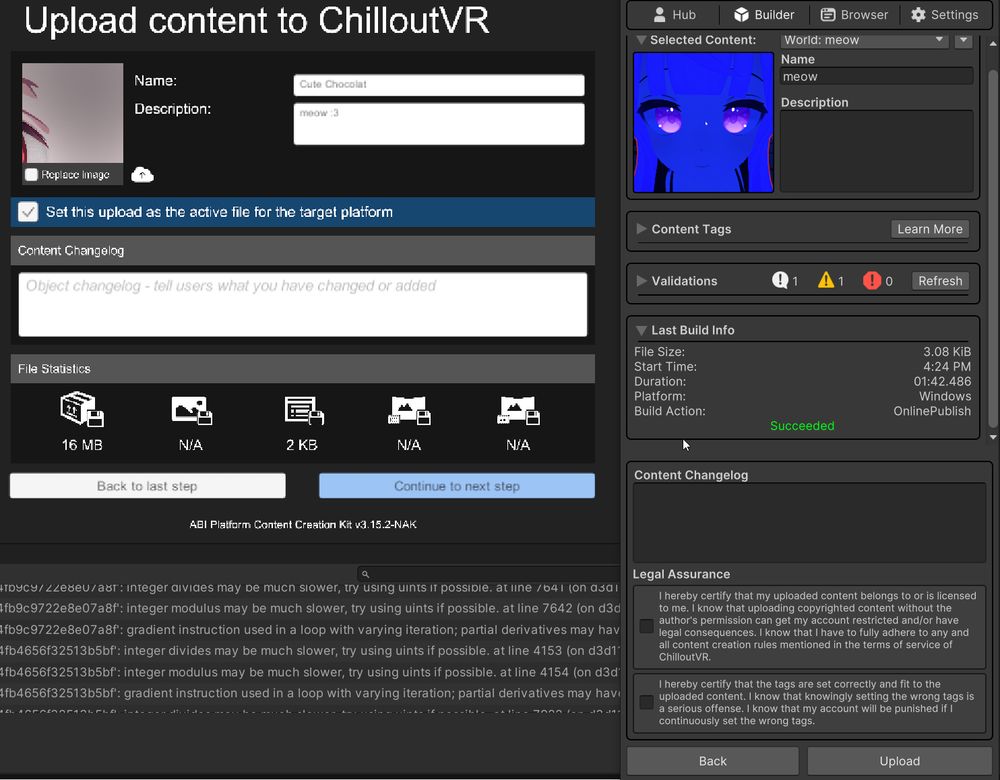
Task: Click the Object changelog text area
Action: [x=302, y=304]
